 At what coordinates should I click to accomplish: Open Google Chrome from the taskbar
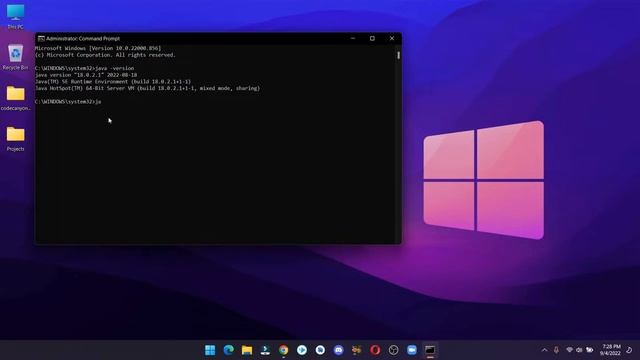point(283,350)
